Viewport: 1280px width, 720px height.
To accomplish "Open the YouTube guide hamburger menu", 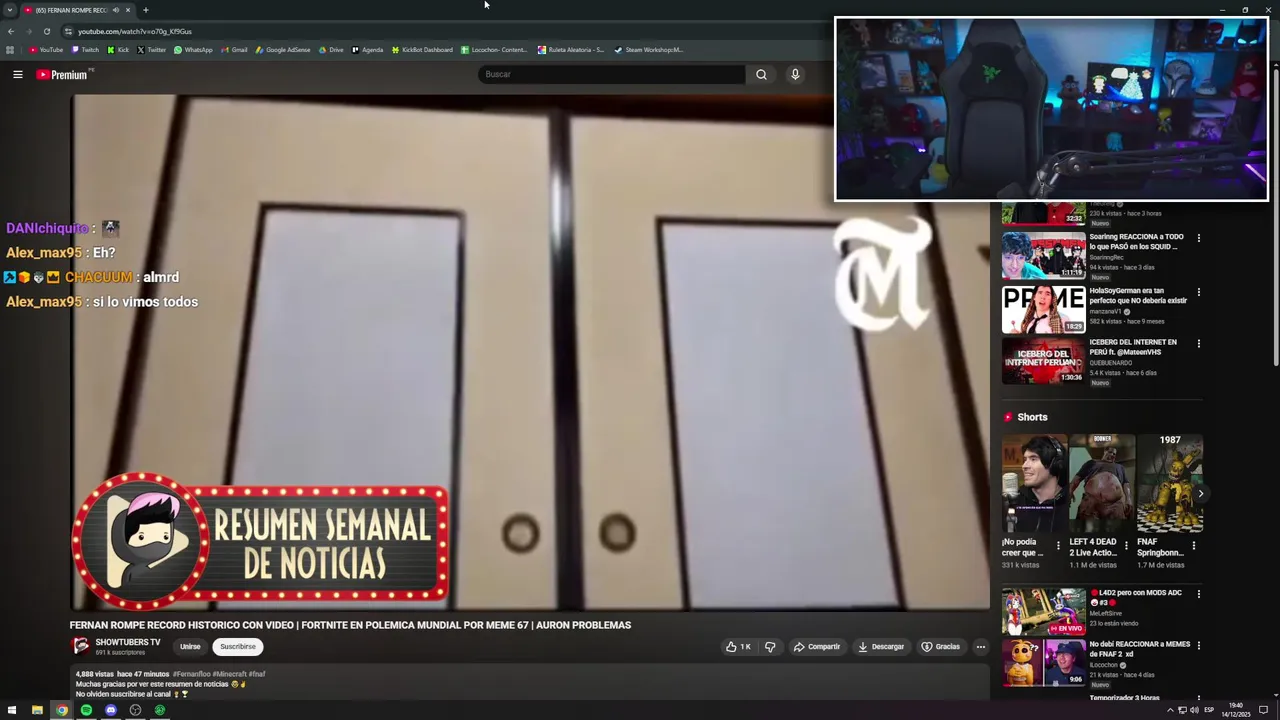I will 18,74.
